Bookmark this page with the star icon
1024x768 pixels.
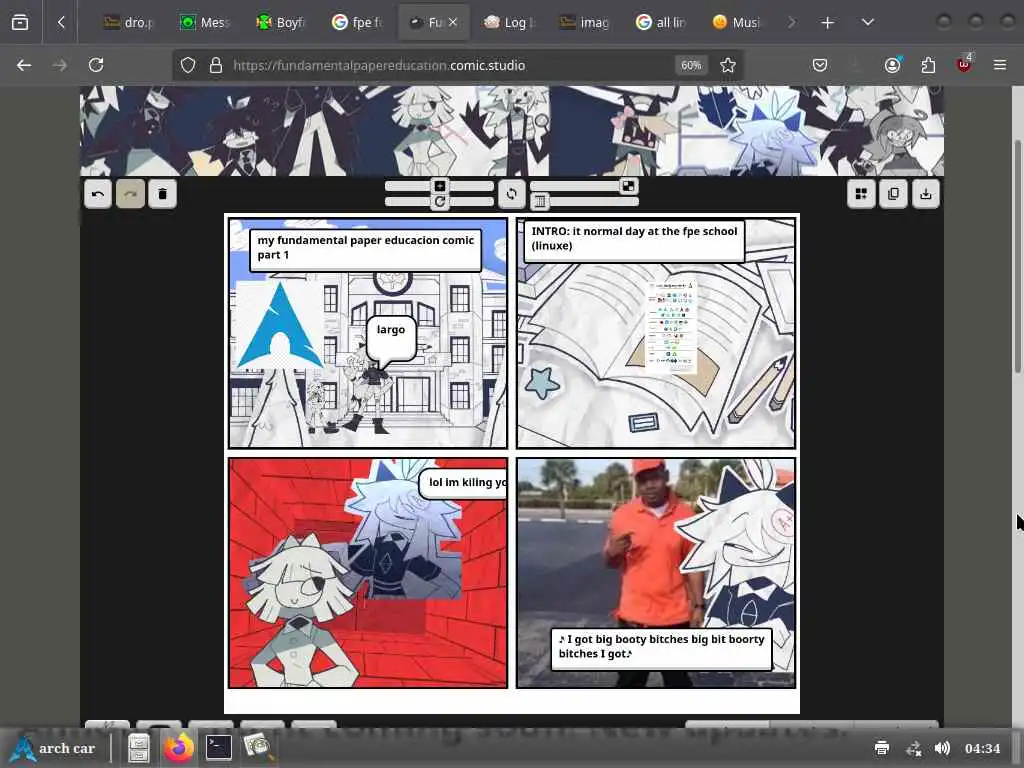pos(728,65)
